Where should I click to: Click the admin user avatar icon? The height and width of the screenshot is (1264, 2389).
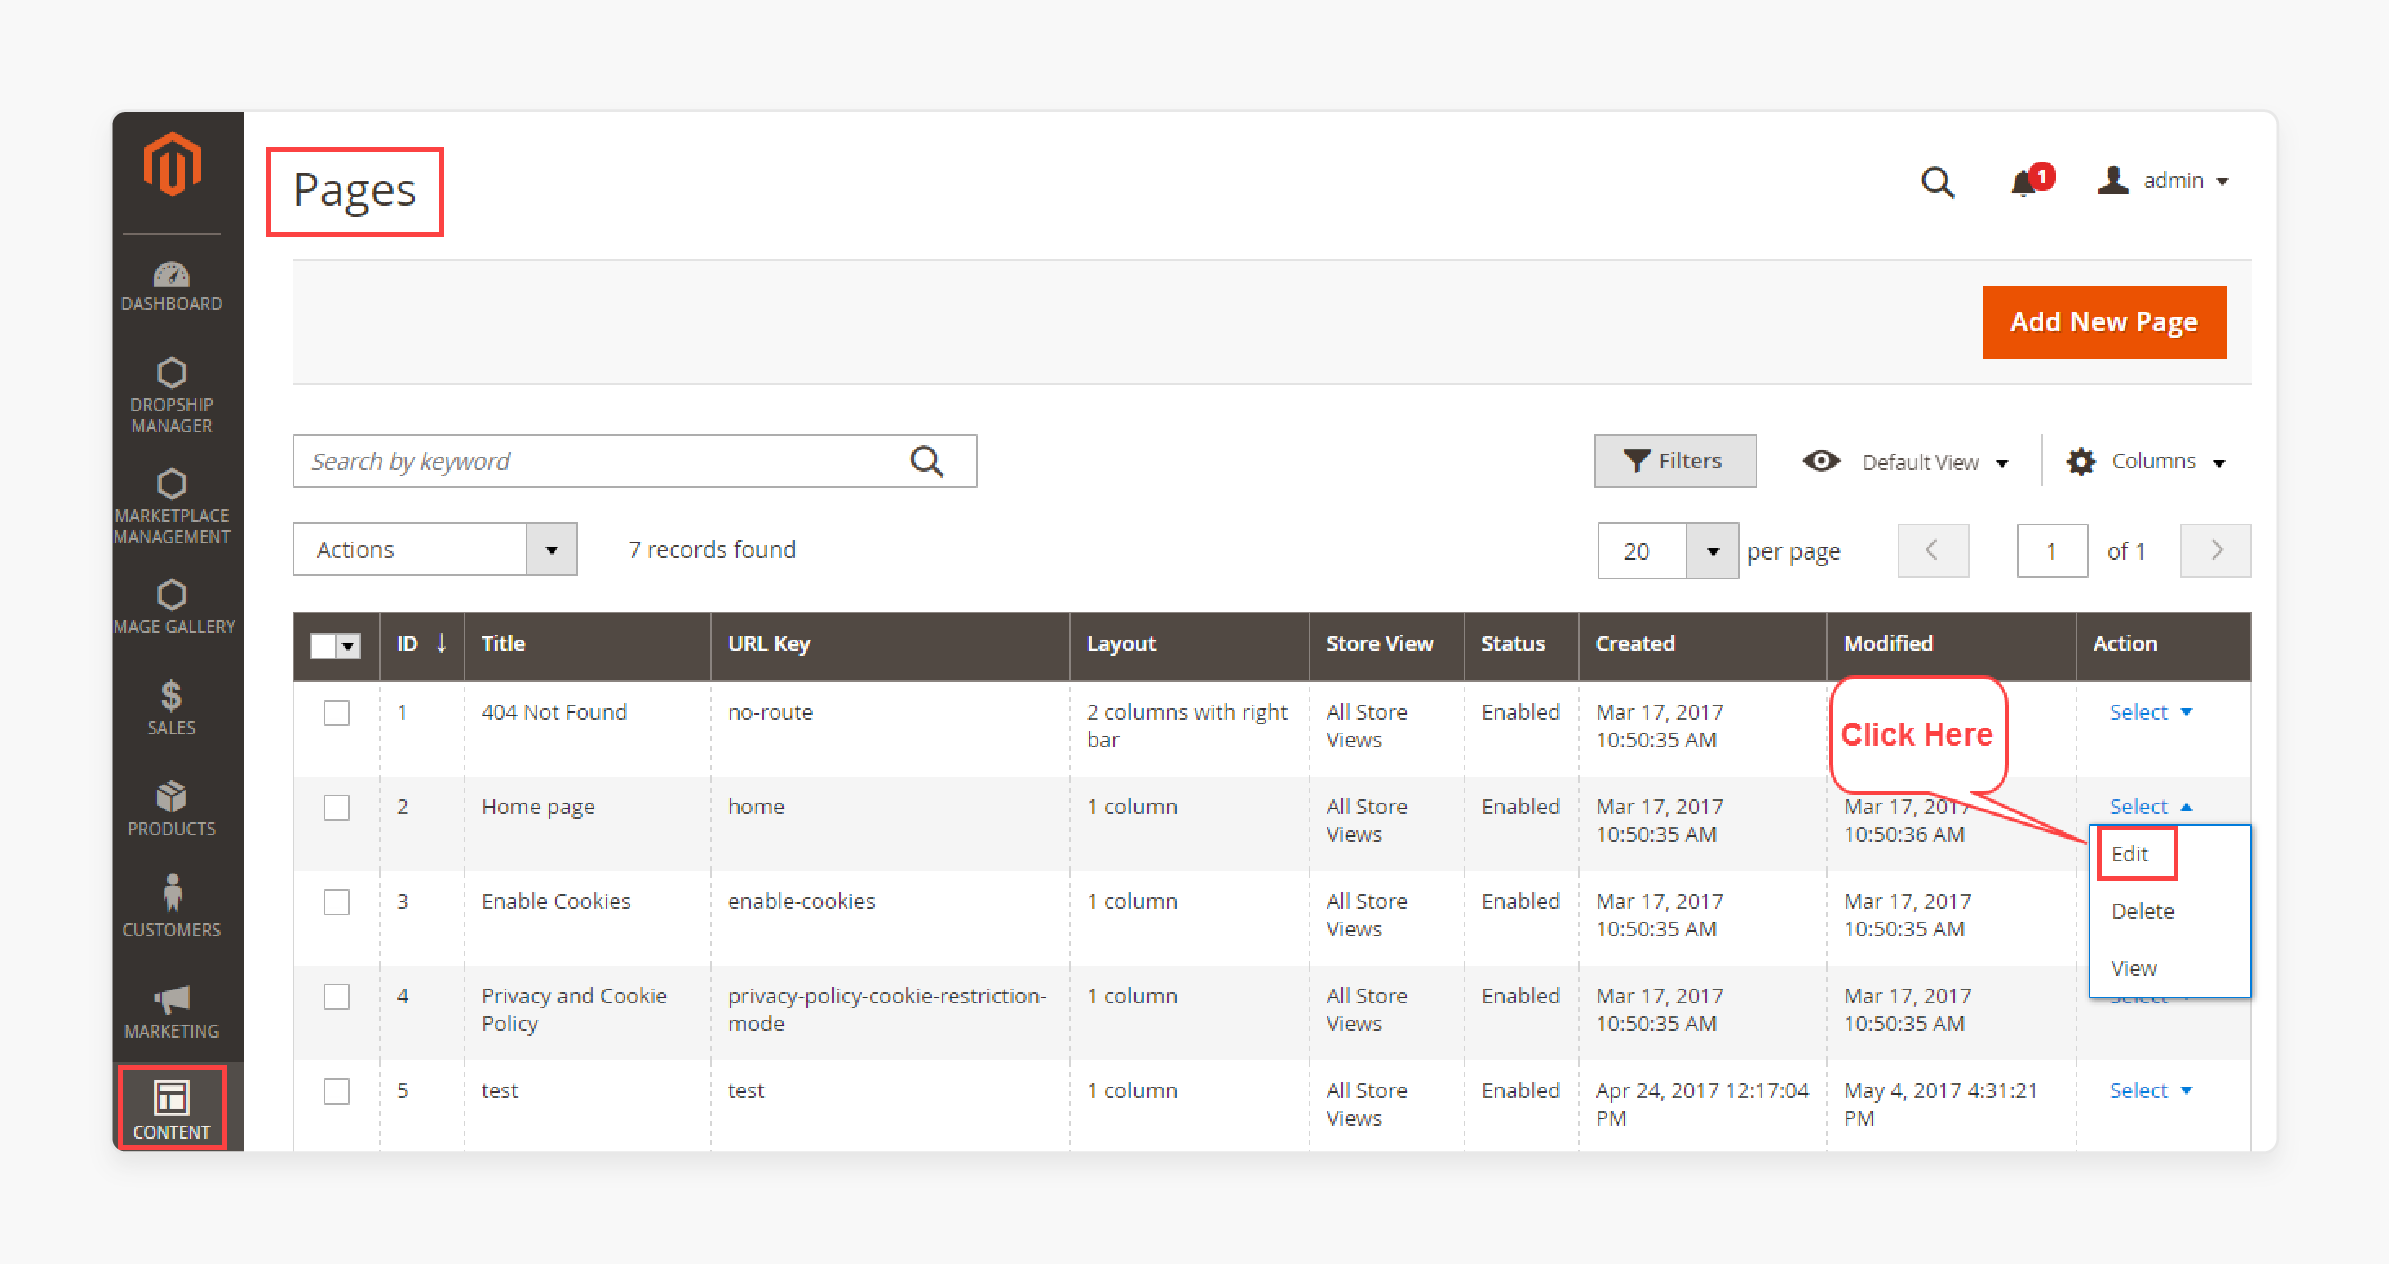point(2113,180)
